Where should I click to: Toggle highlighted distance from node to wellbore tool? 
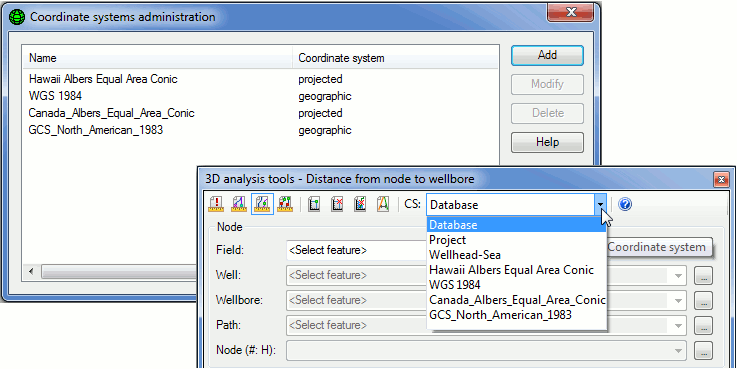click(262, 204)
